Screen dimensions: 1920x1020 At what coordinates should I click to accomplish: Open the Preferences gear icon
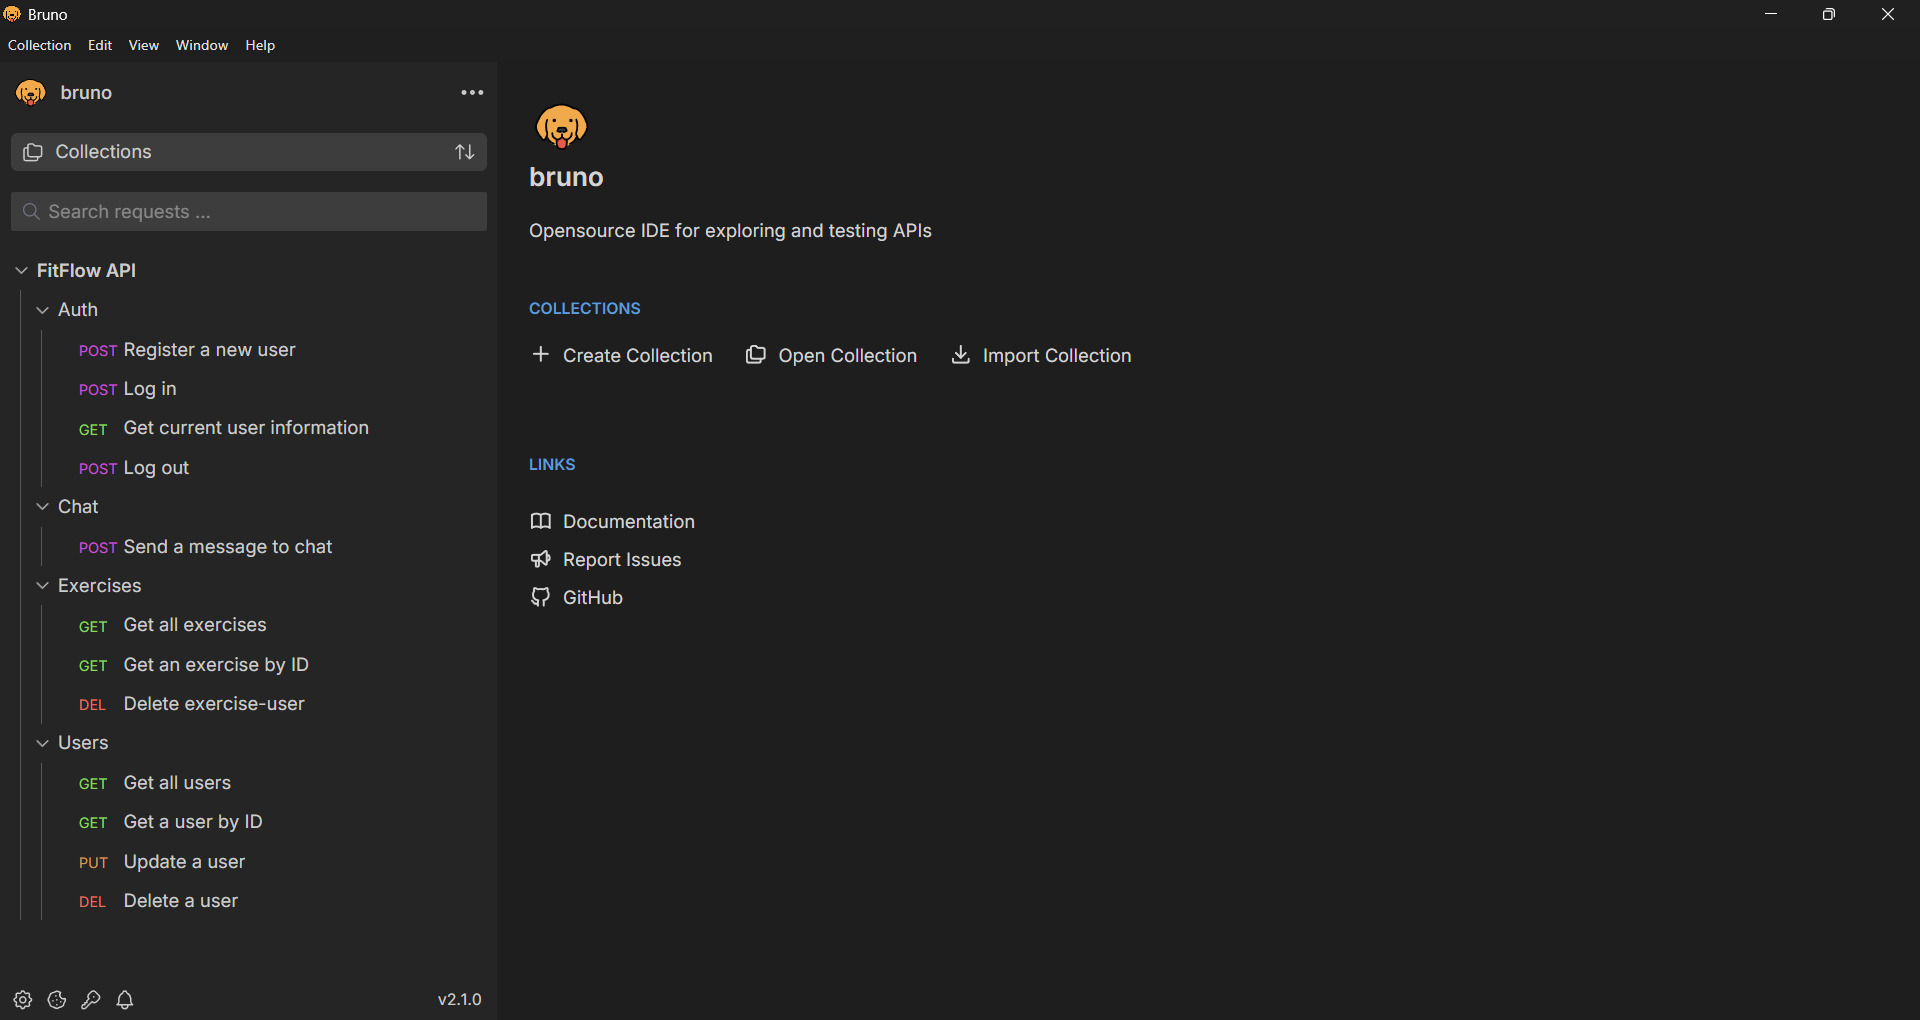click(23, 1000)
